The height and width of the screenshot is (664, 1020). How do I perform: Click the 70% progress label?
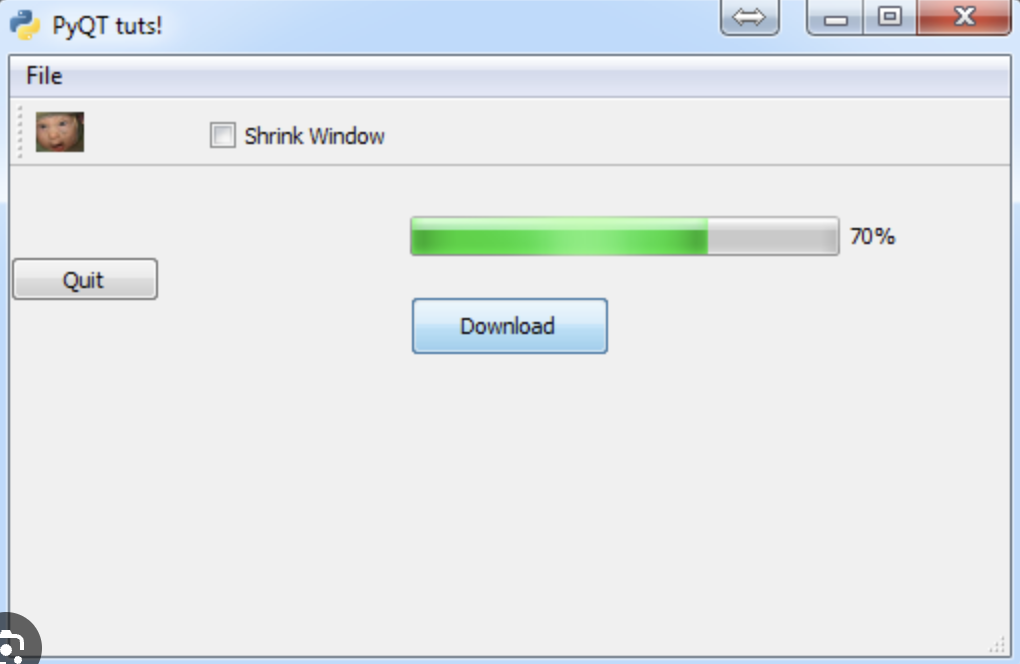pos(872,236)
